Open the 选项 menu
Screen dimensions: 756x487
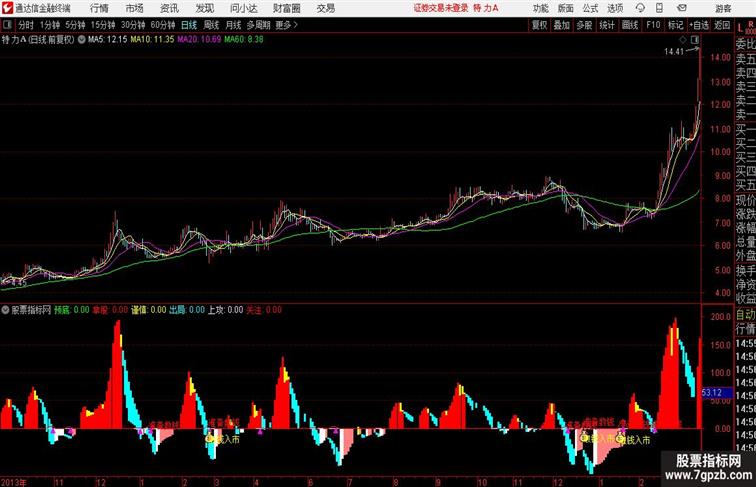(615, 8)
